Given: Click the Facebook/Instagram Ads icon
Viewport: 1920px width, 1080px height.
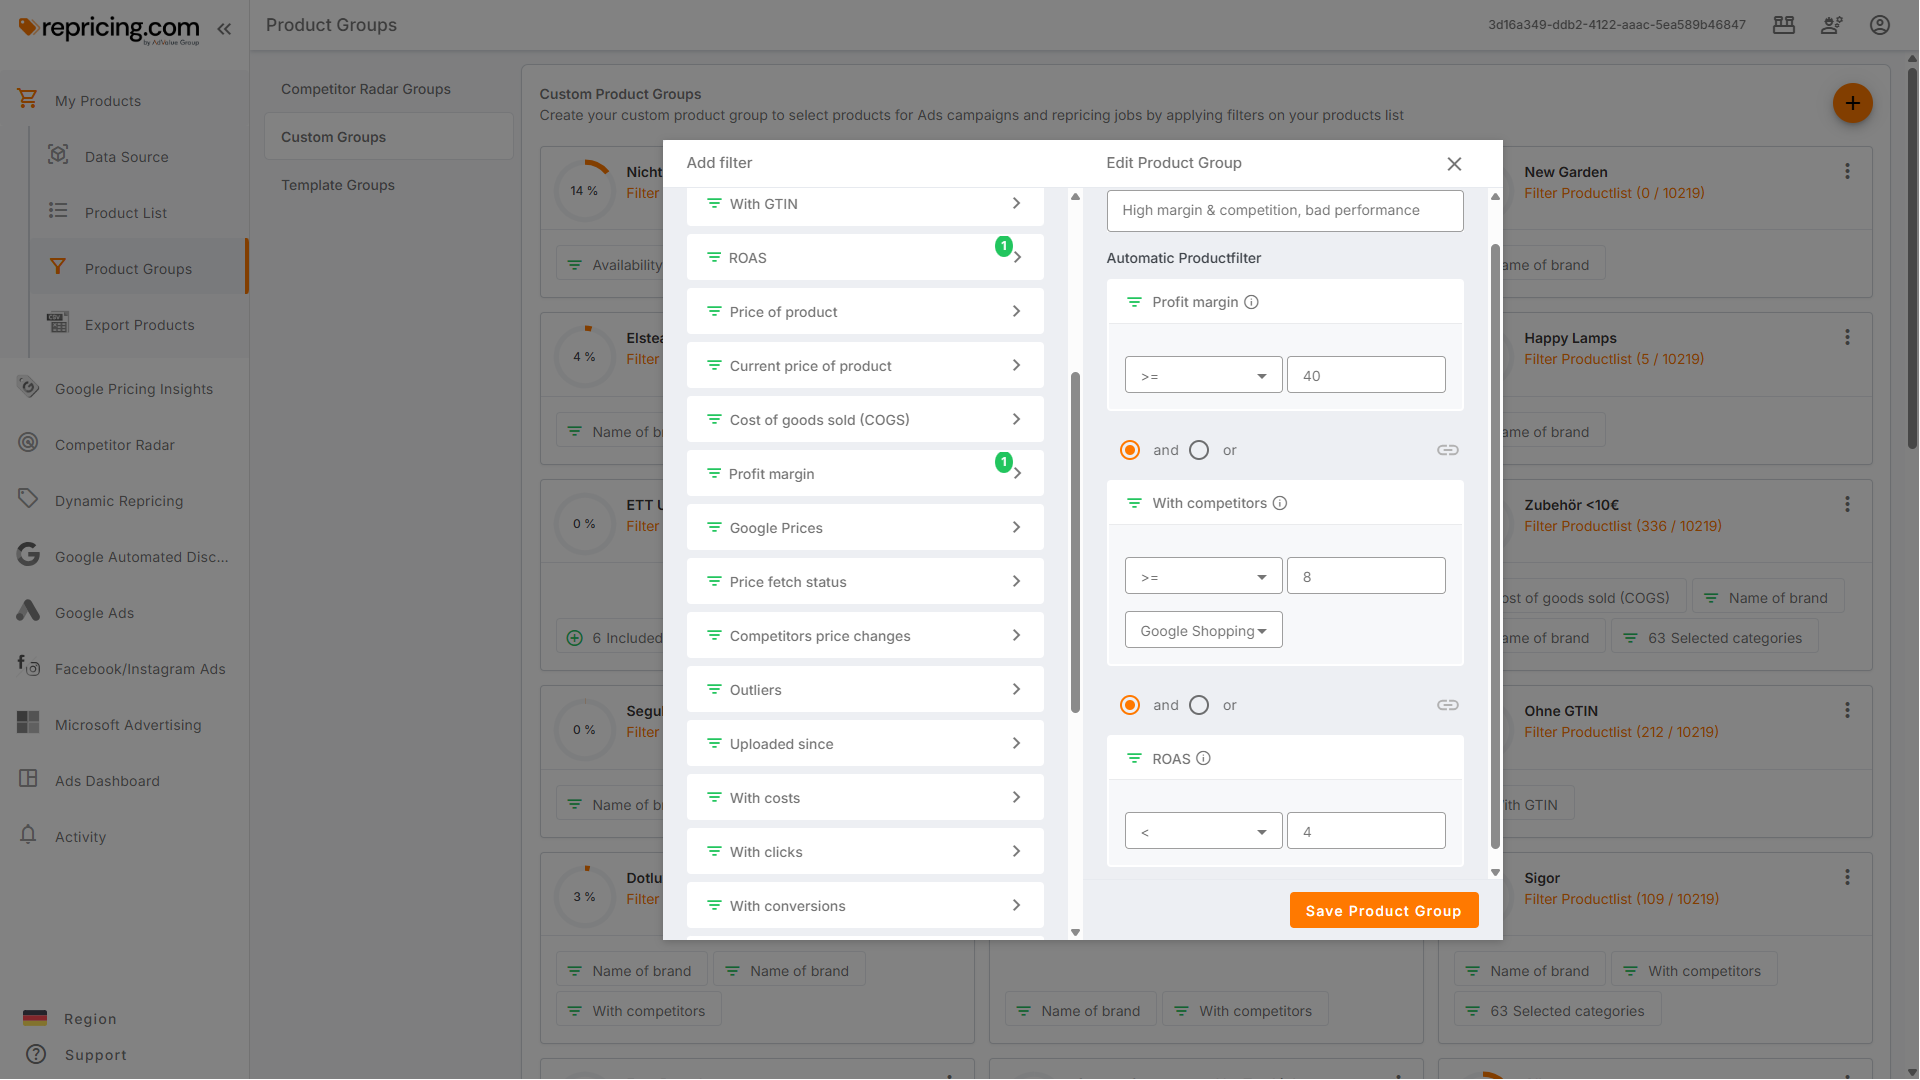Looking at the screenshot, I should pos(28,666).
